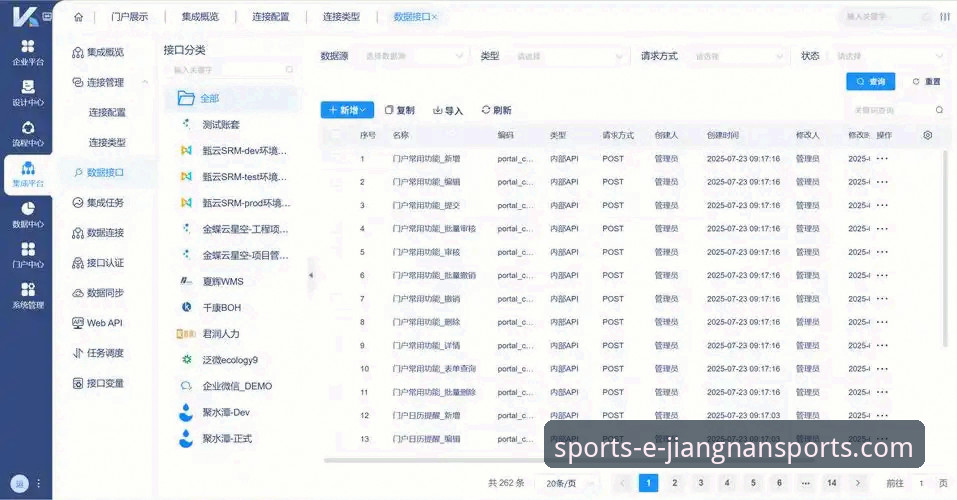Open 任务调度 in the side menu
957x500 pixels.
[x=98, y=353]
